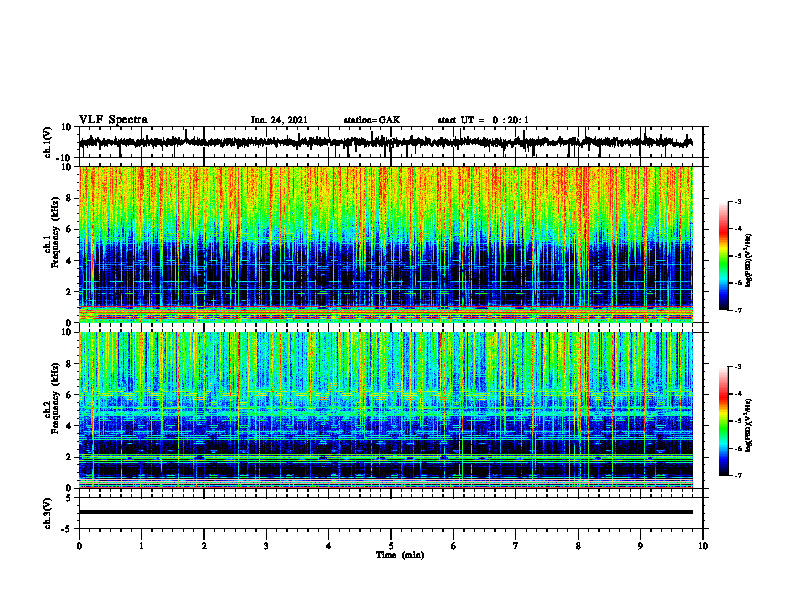Click the ch.2 spectrogram color scale bar
The width and height of the screenshot is (792, 612).
click(x=723, y=421)
